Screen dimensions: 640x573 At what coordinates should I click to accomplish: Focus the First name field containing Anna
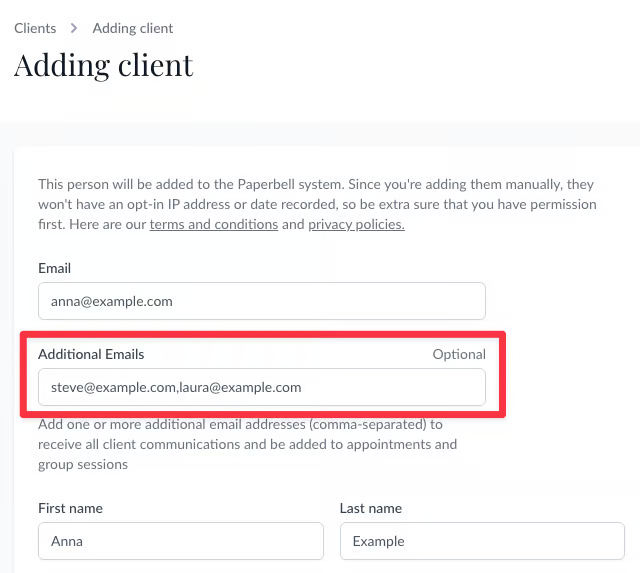[181, 541]
